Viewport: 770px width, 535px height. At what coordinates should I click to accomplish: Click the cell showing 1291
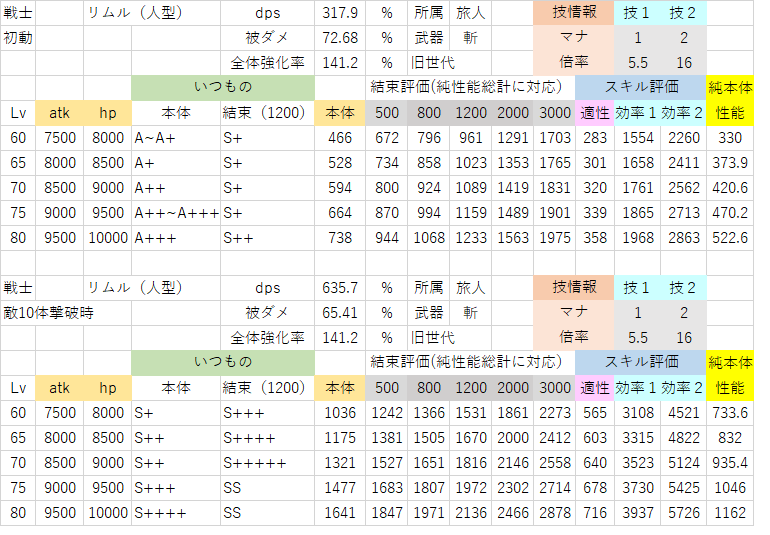[x=512, y=138]
